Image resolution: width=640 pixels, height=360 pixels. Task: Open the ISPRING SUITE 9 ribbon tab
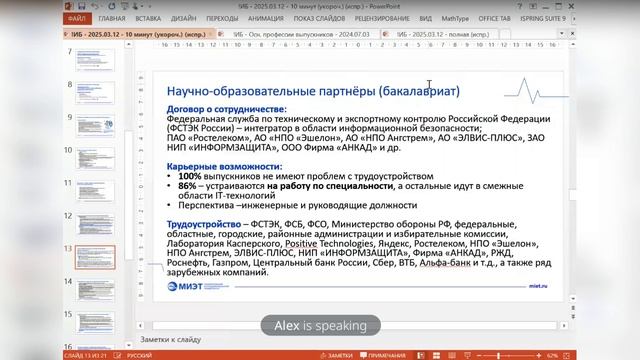tap(543, 18)
